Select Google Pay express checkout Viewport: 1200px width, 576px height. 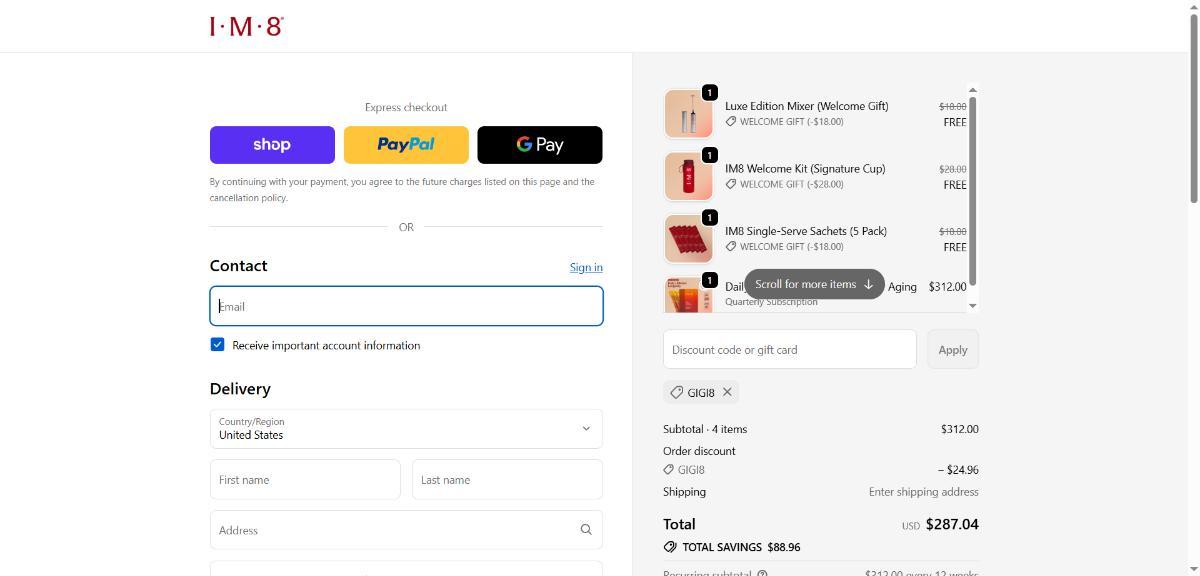click(540, 145)
